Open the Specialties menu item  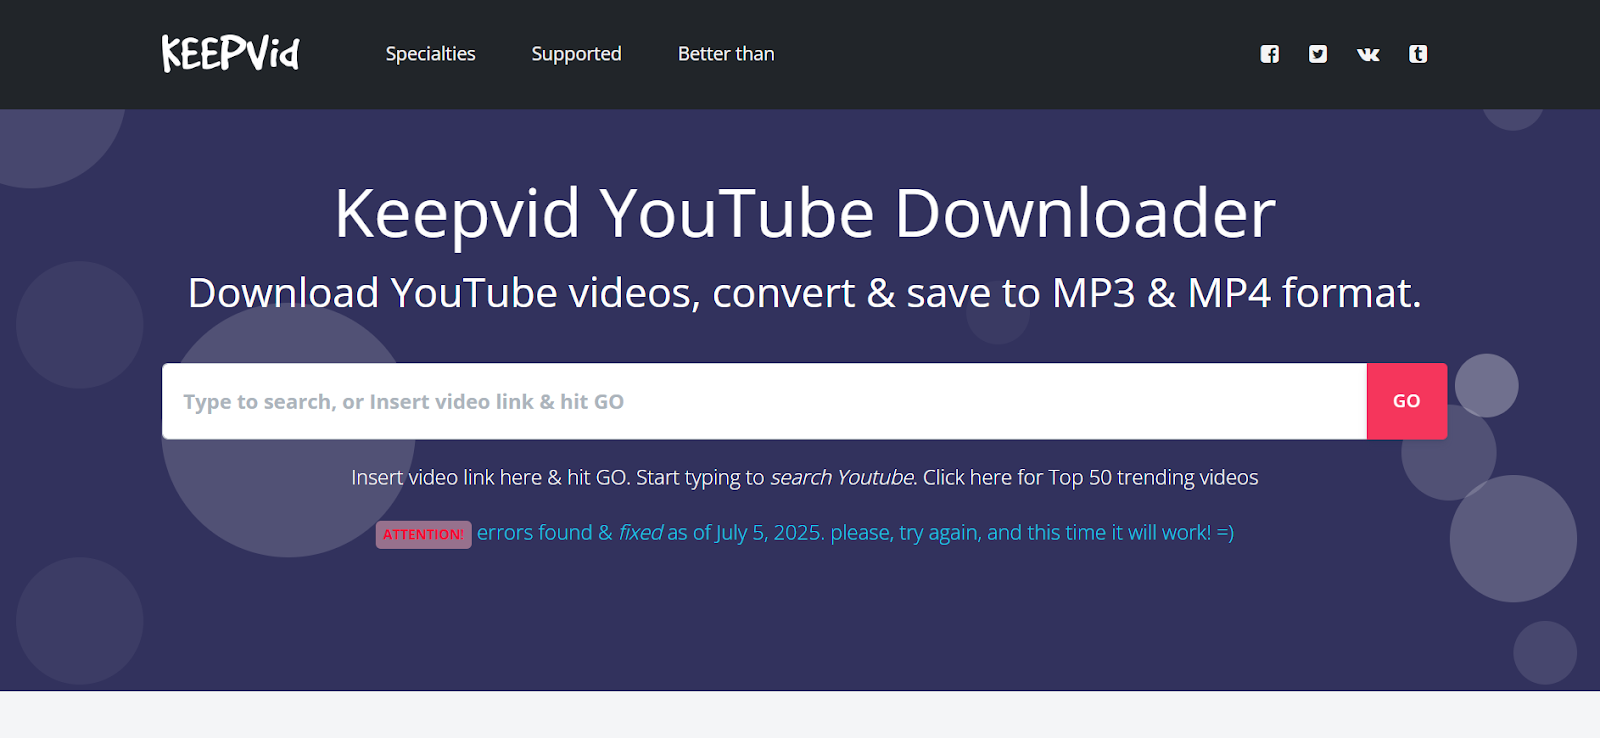point(431,54)
